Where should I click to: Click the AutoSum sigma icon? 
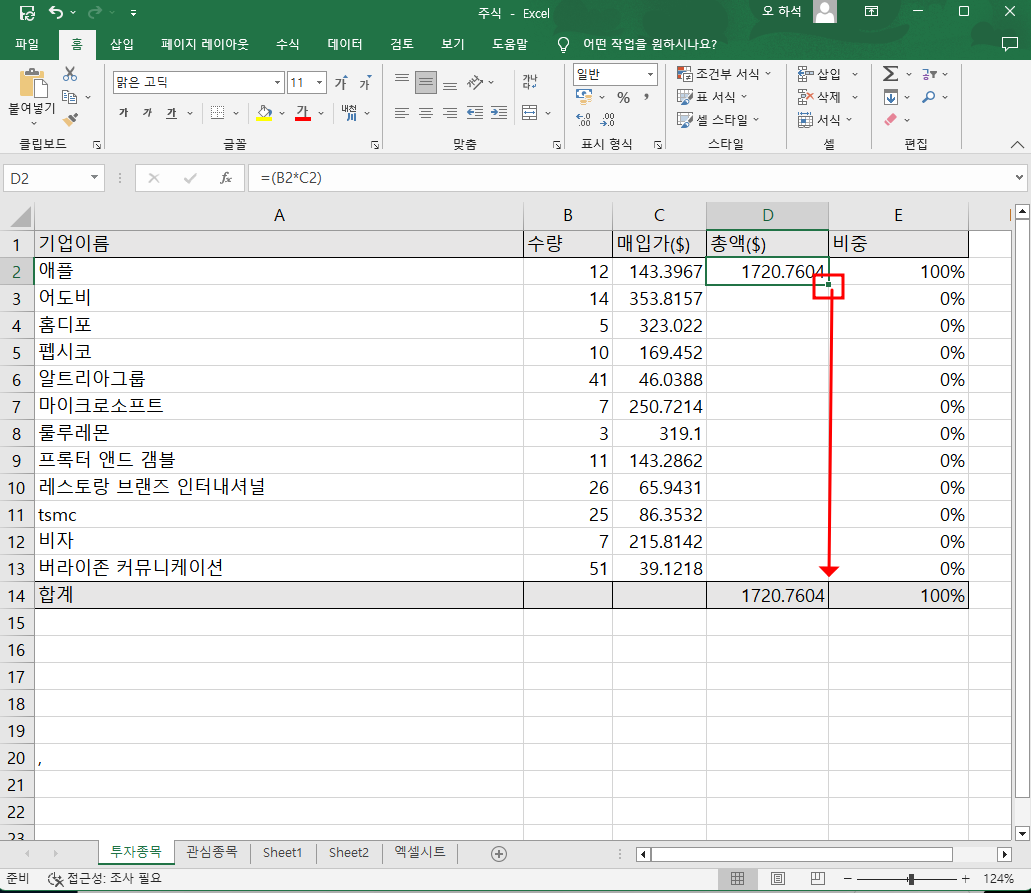pos(890,74)
